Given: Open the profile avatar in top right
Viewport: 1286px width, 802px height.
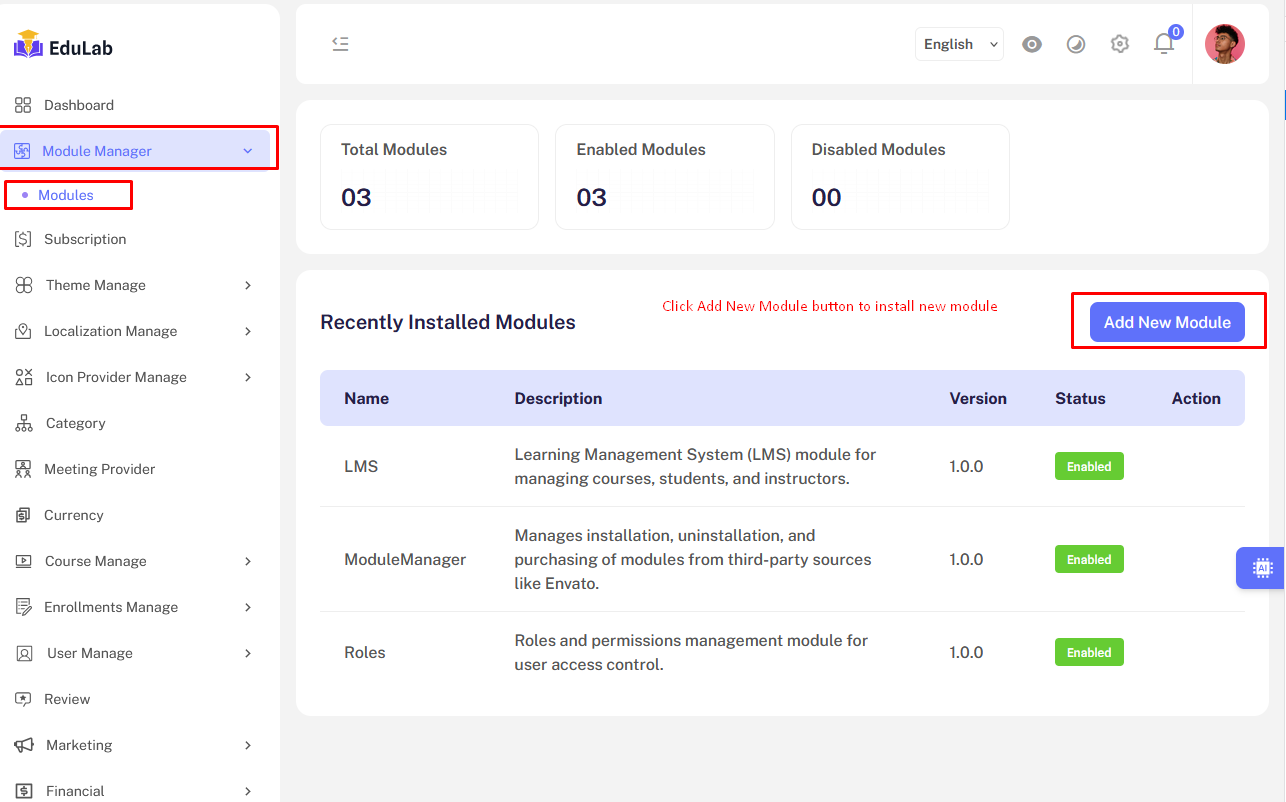Looking at the screenshot, I should [x=1224, y=44].
